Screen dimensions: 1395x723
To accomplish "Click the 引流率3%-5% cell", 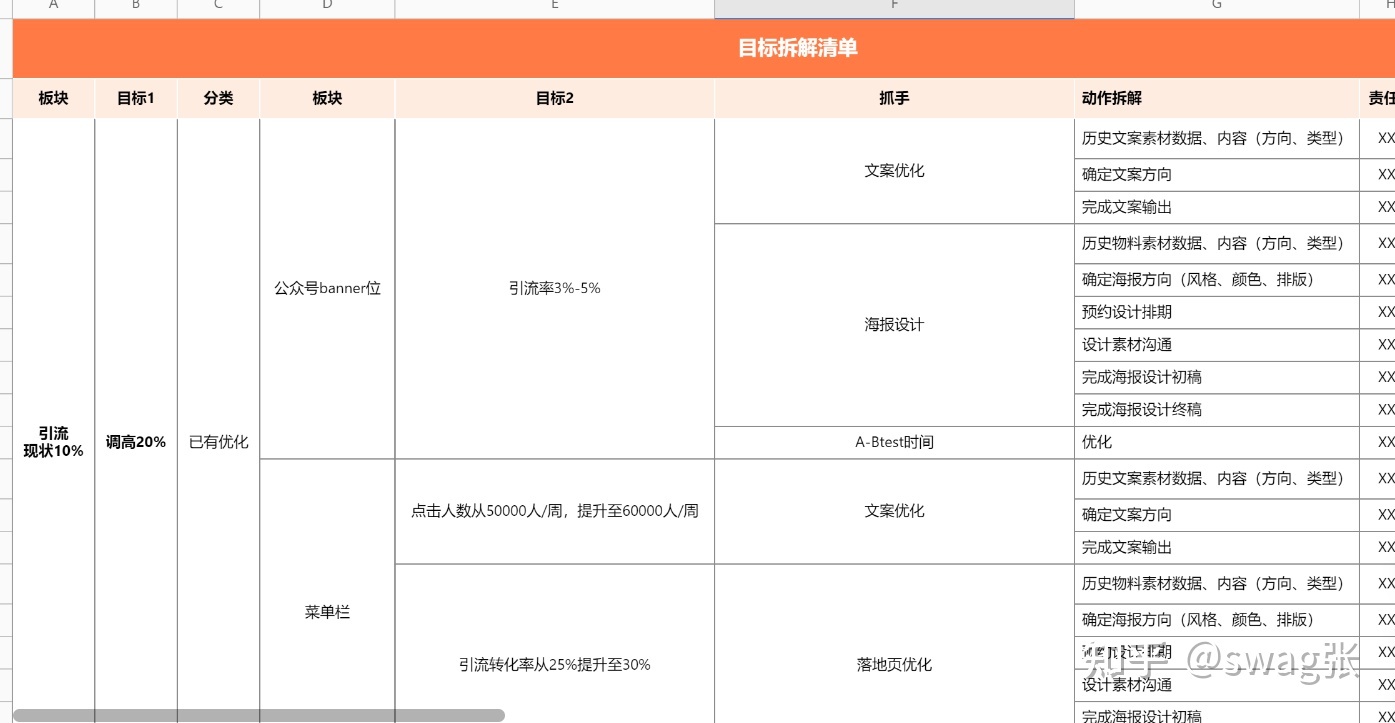I will (554, 287).
